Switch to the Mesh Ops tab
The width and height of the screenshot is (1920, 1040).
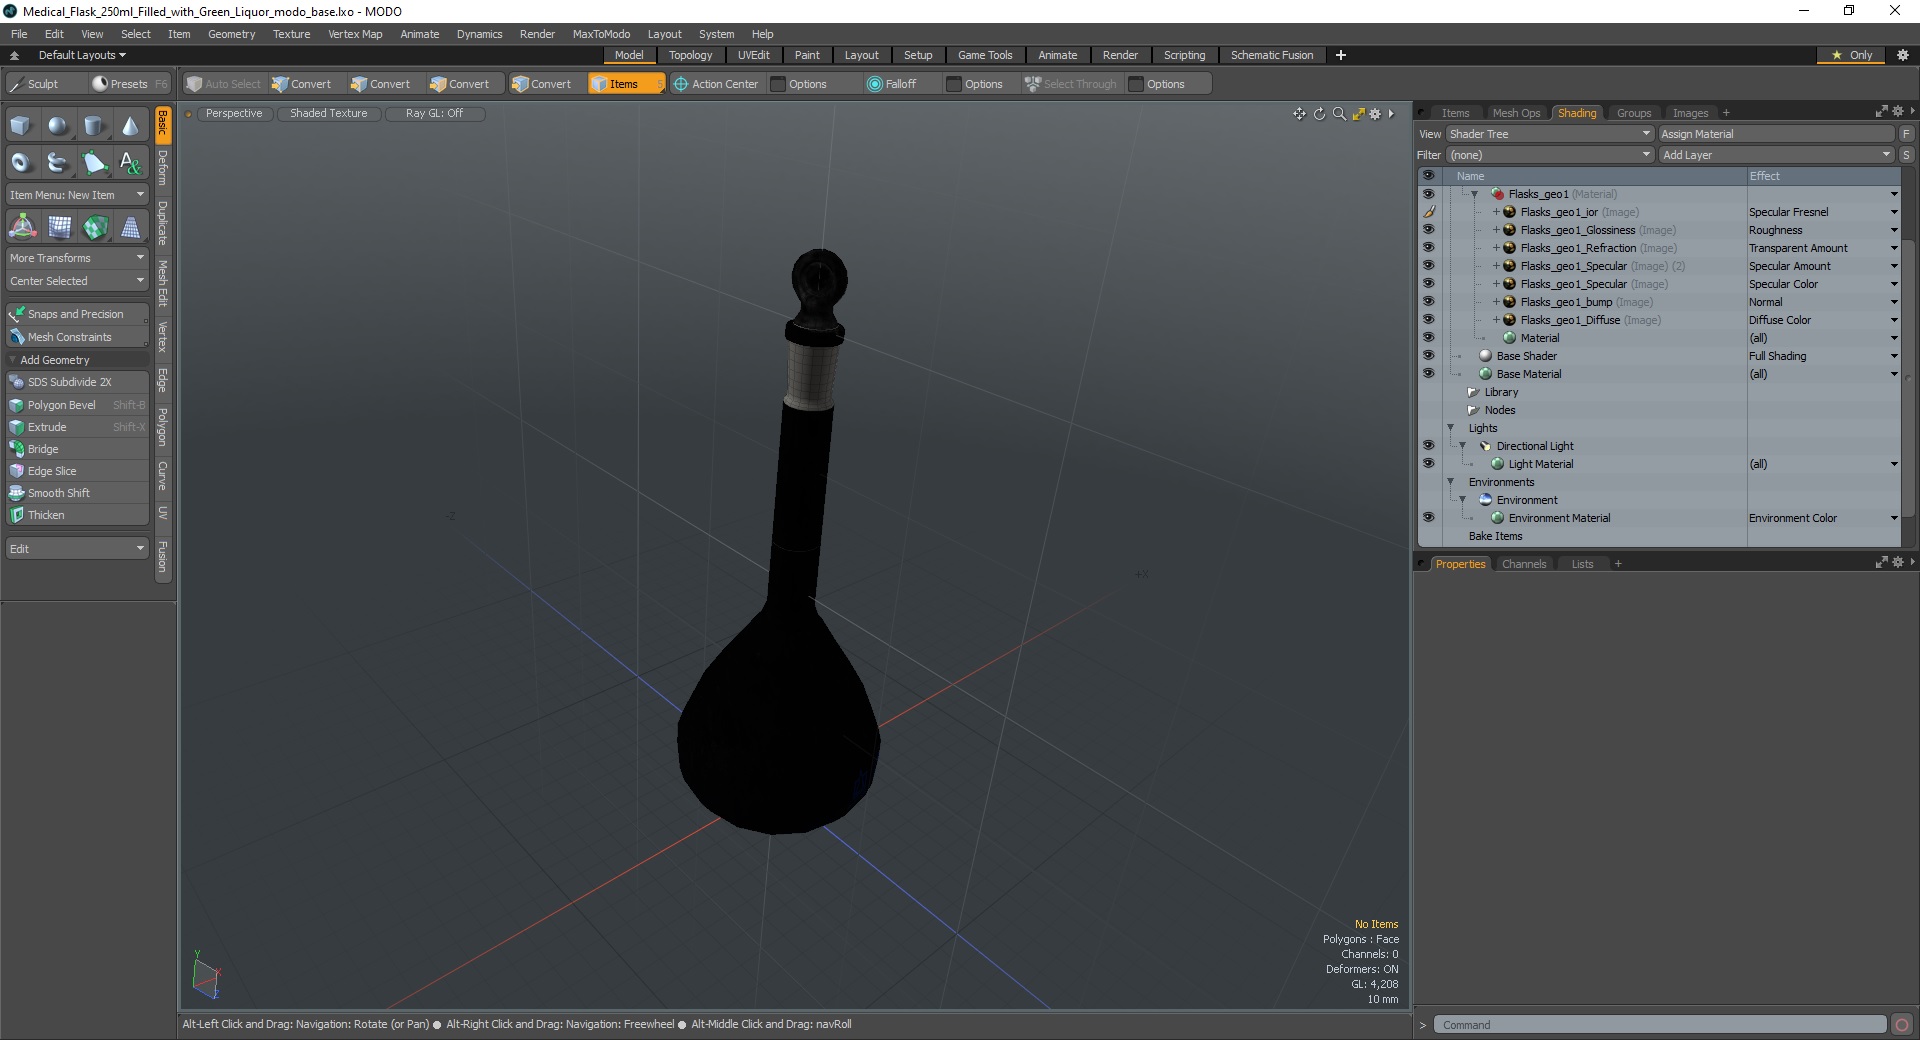click(1516, 113)
